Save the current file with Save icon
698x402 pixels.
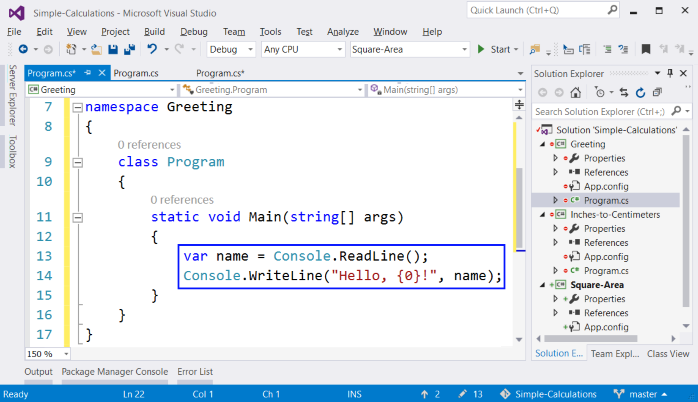tap(113, 49)
